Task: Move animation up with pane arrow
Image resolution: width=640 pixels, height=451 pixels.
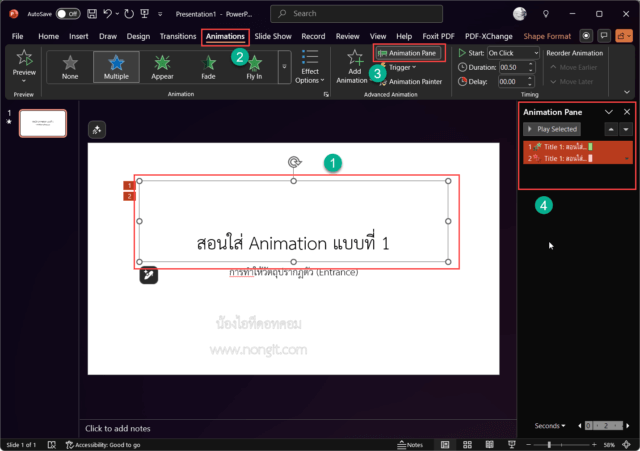Action: pos(611,129)
